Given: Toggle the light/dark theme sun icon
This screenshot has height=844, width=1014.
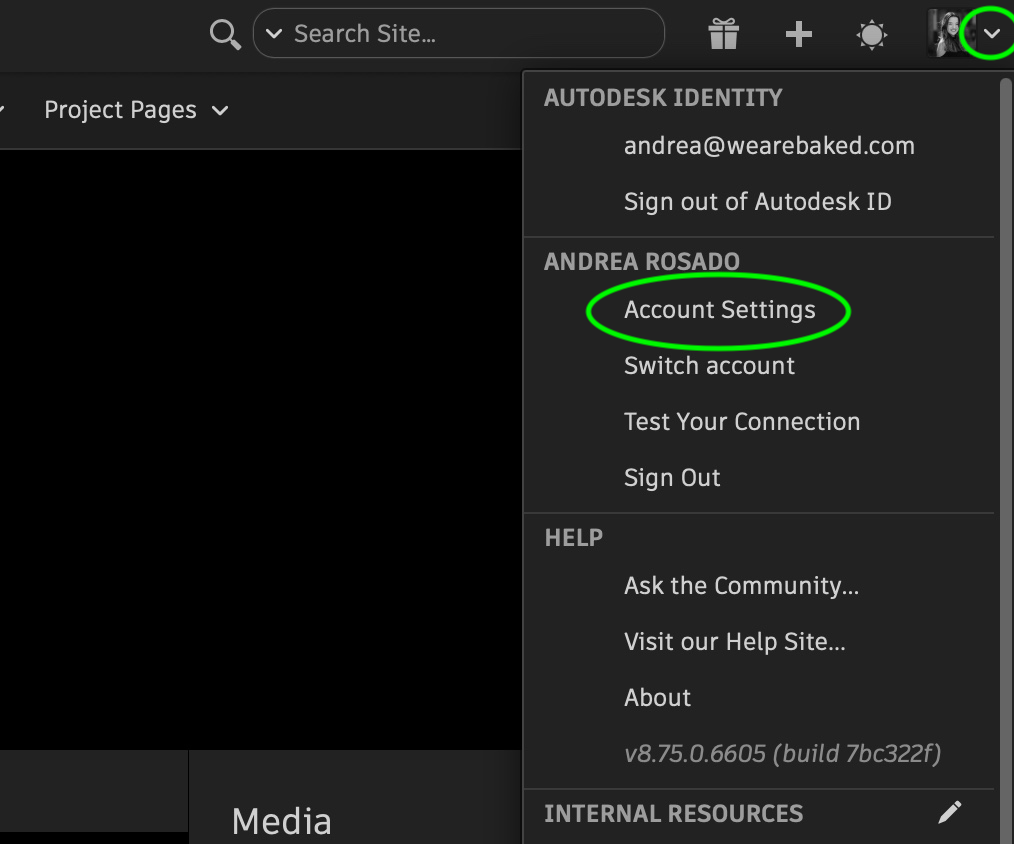Looking at the screenshot, I should coord(872,35).
